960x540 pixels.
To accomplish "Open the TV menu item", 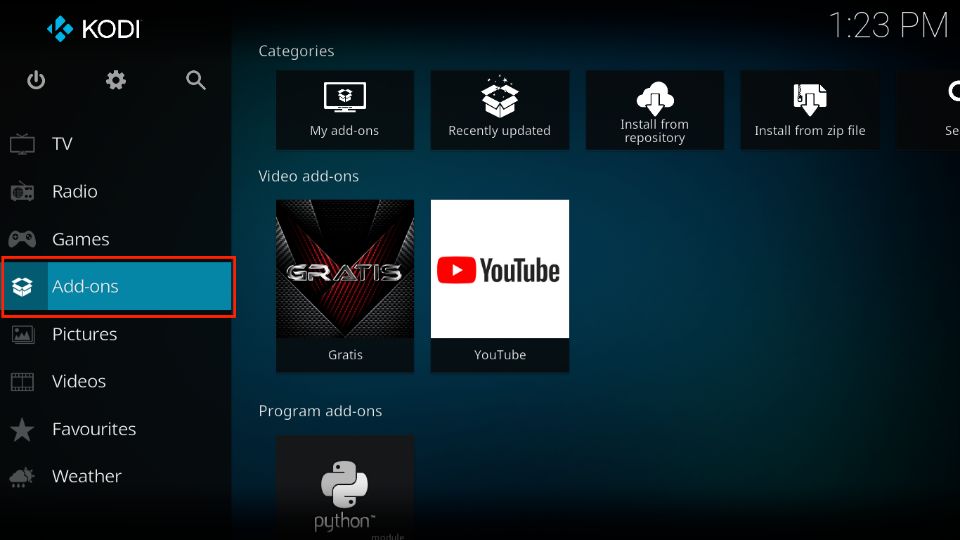I will (116, 144).
